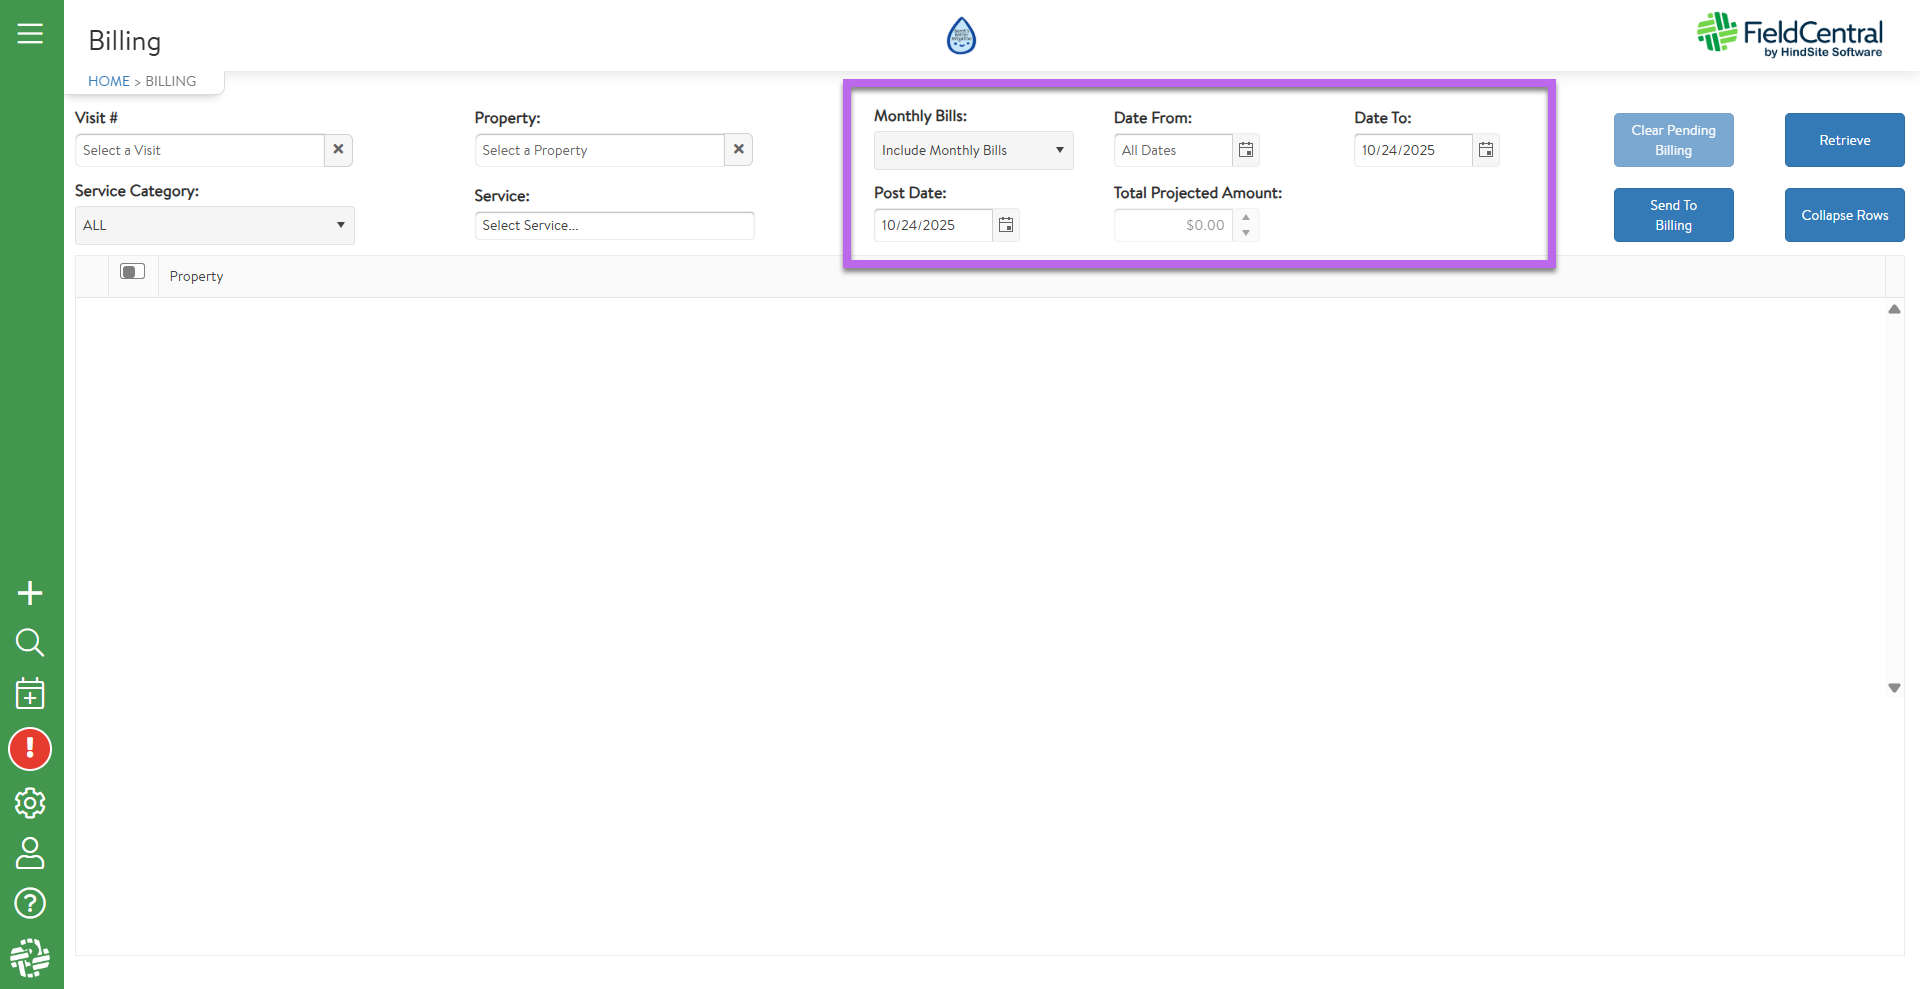Expand the Service Category dropdown
1920x989 pixels.
pyautogui.click(x=214, y=225)
